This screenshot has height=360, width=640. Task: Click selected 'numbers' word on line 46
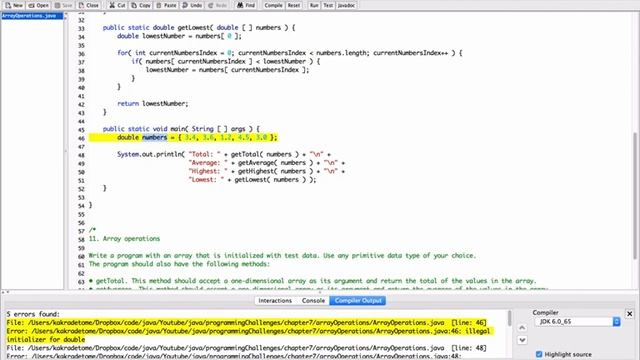[x=155, y=138]
